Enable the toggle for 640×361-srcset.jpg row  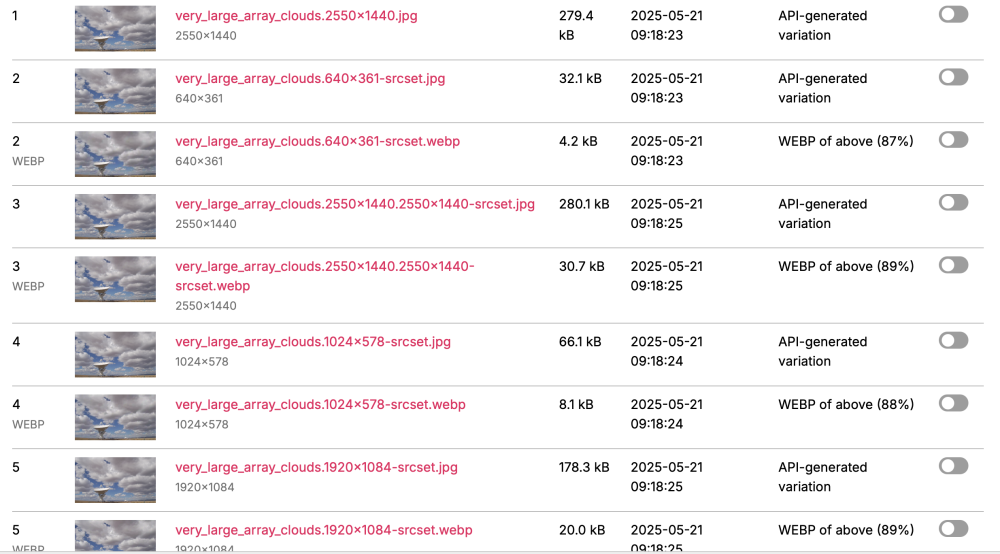953,77
